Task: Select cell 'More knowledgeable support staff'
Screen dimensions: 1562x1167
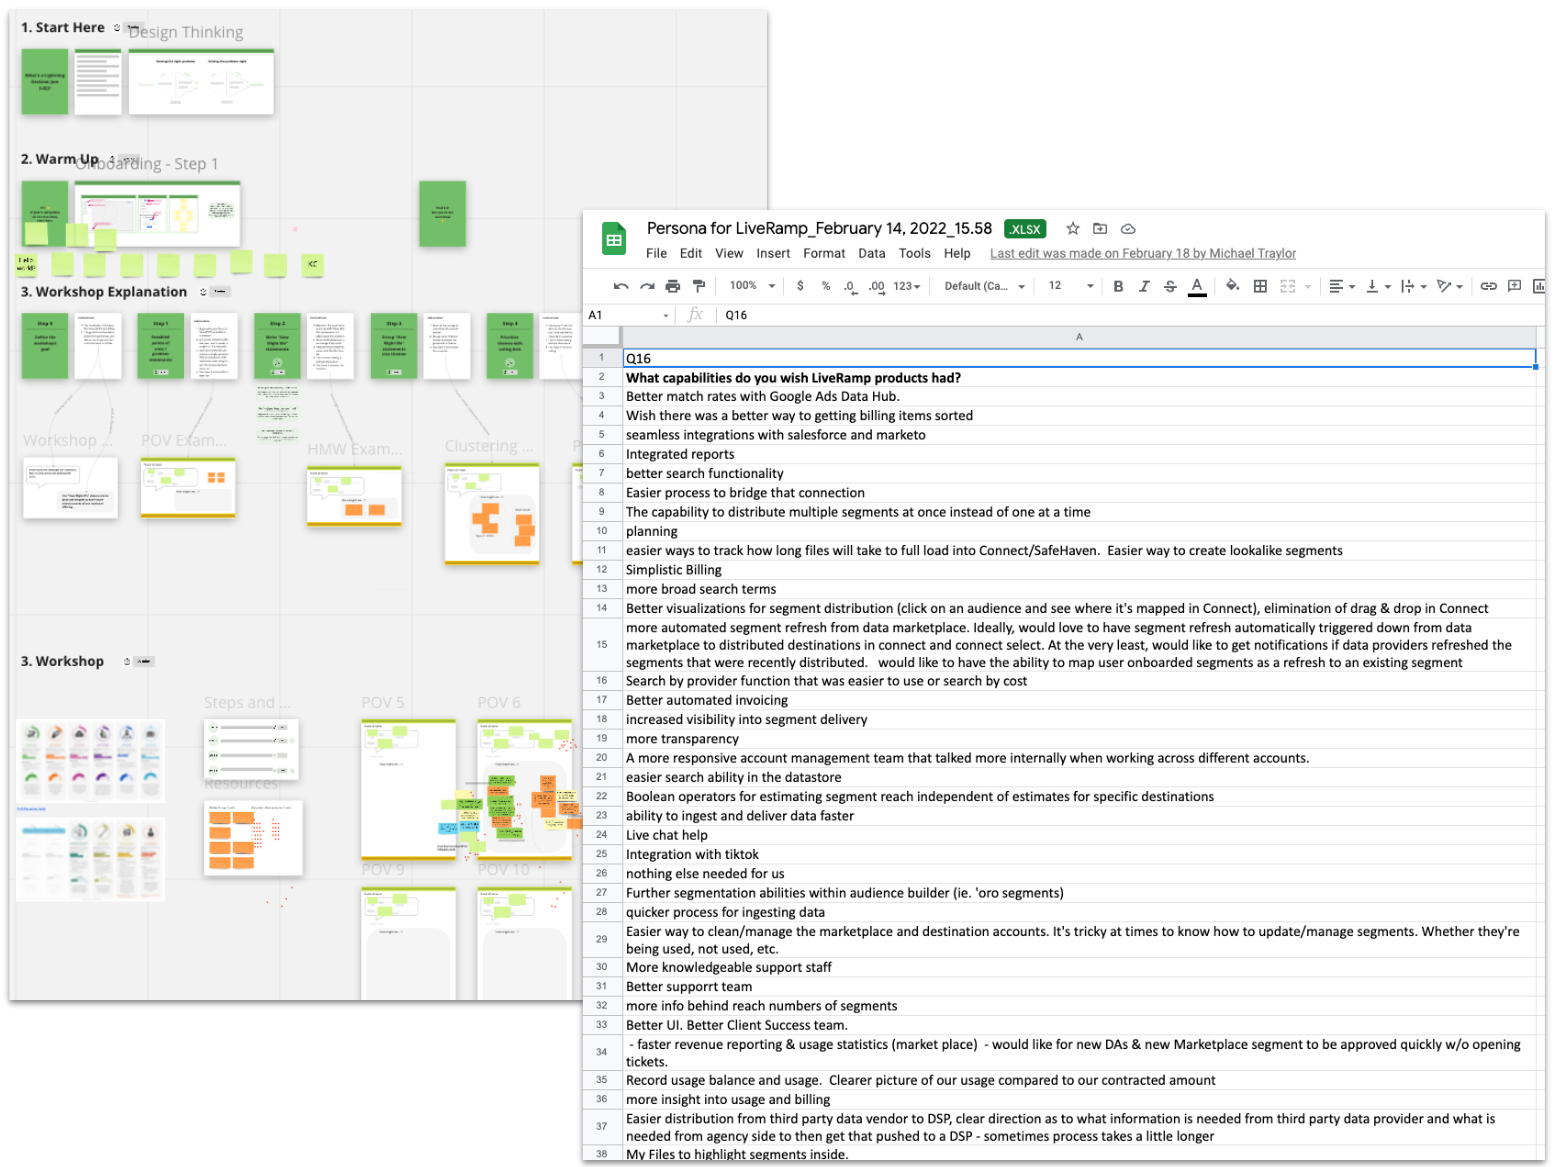Action: (1079, 967)
